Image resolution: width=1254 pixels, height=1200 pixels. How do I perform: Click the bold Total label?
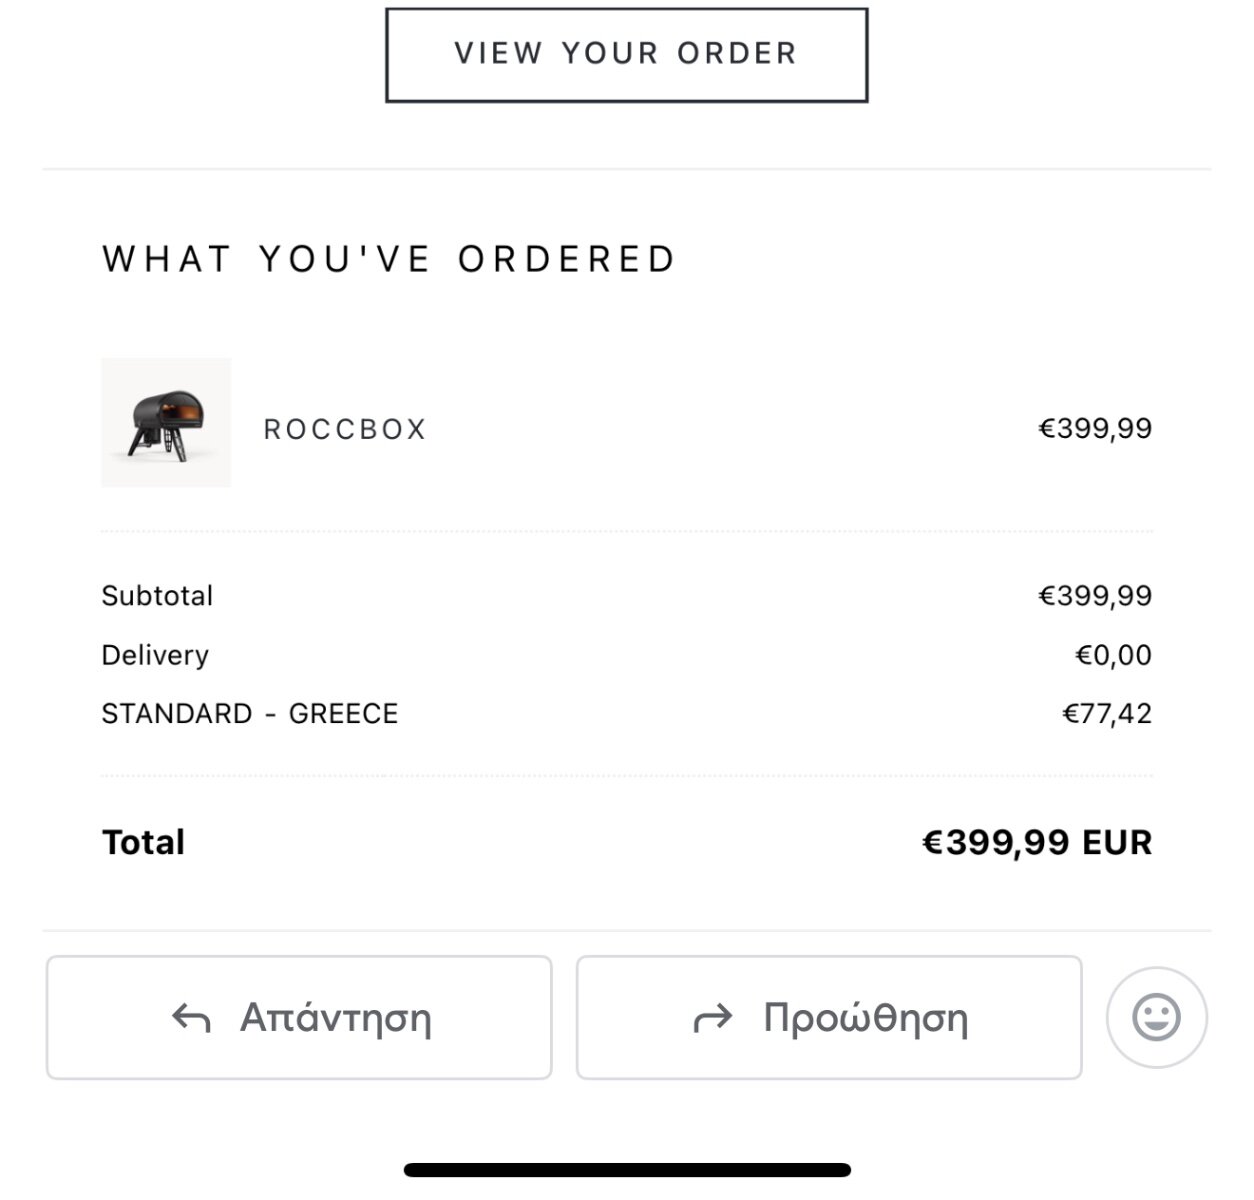pos(143,842)
